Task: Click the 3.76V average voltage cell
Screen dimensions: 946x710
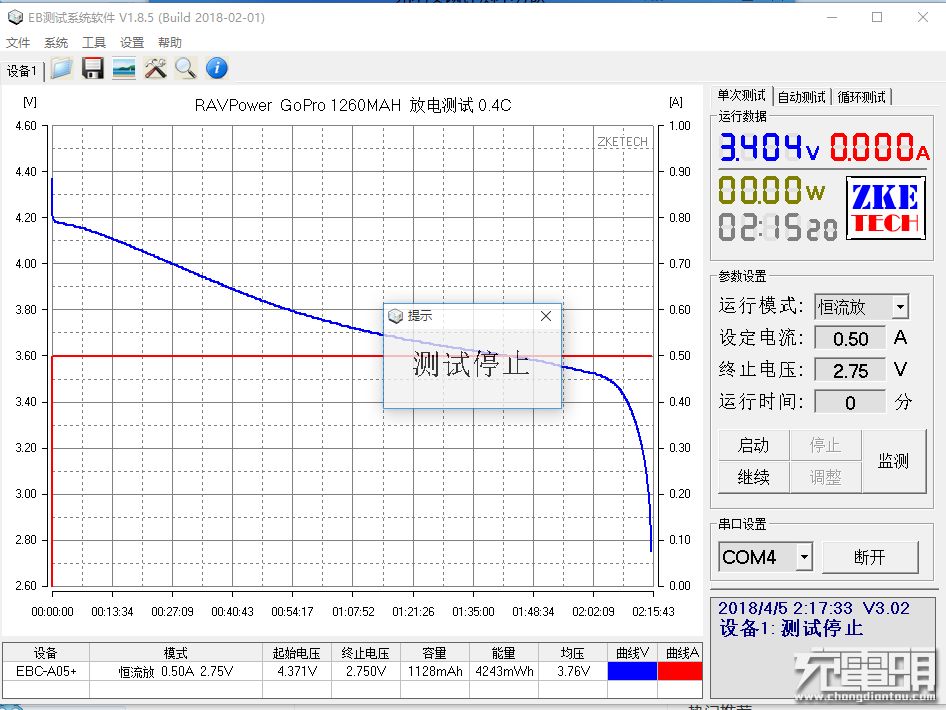Action: point(573,671)
